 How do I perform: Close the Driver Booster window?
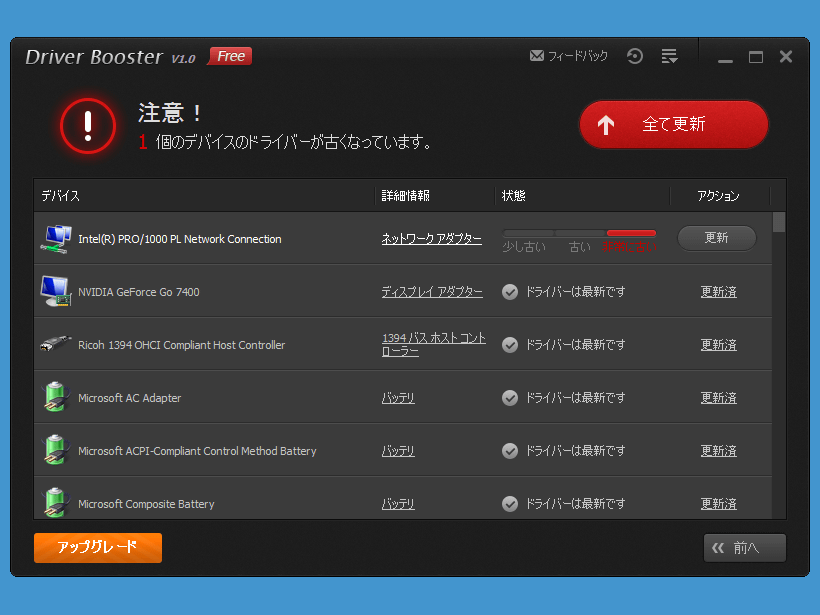(786, 56)
